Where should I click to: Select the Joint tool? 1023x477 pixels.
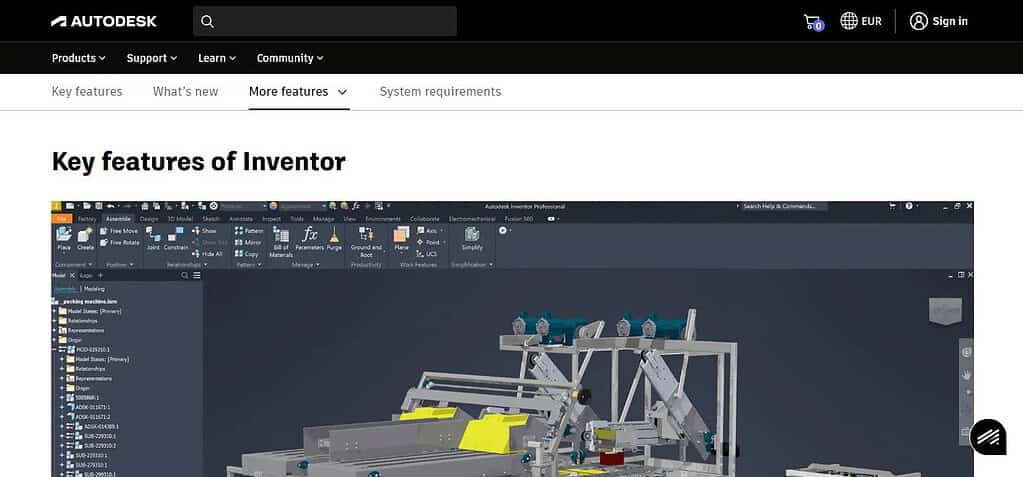153,239
